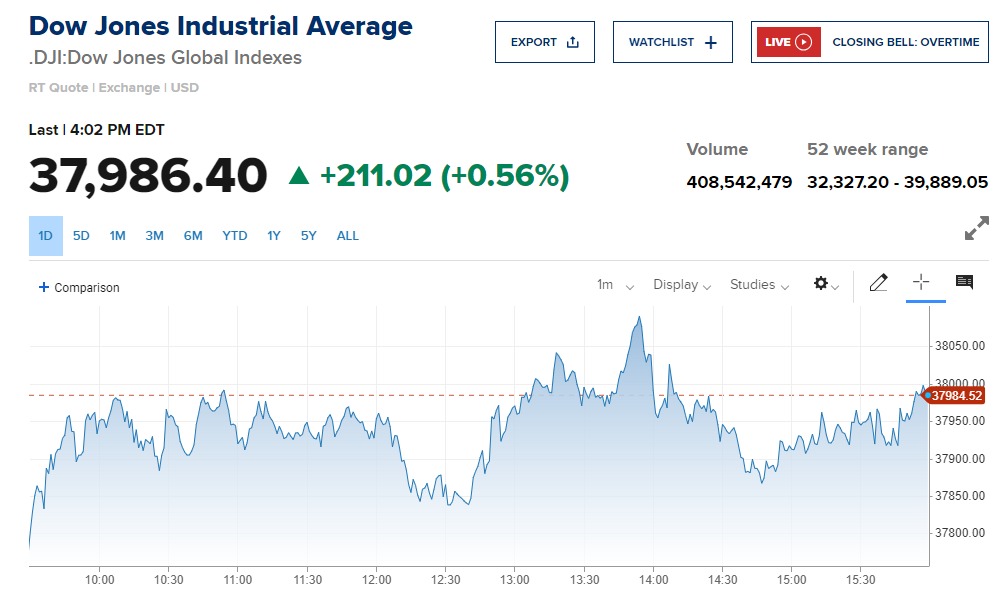
Task: Switch to the 5D range tab
Action: coord(81,236)
